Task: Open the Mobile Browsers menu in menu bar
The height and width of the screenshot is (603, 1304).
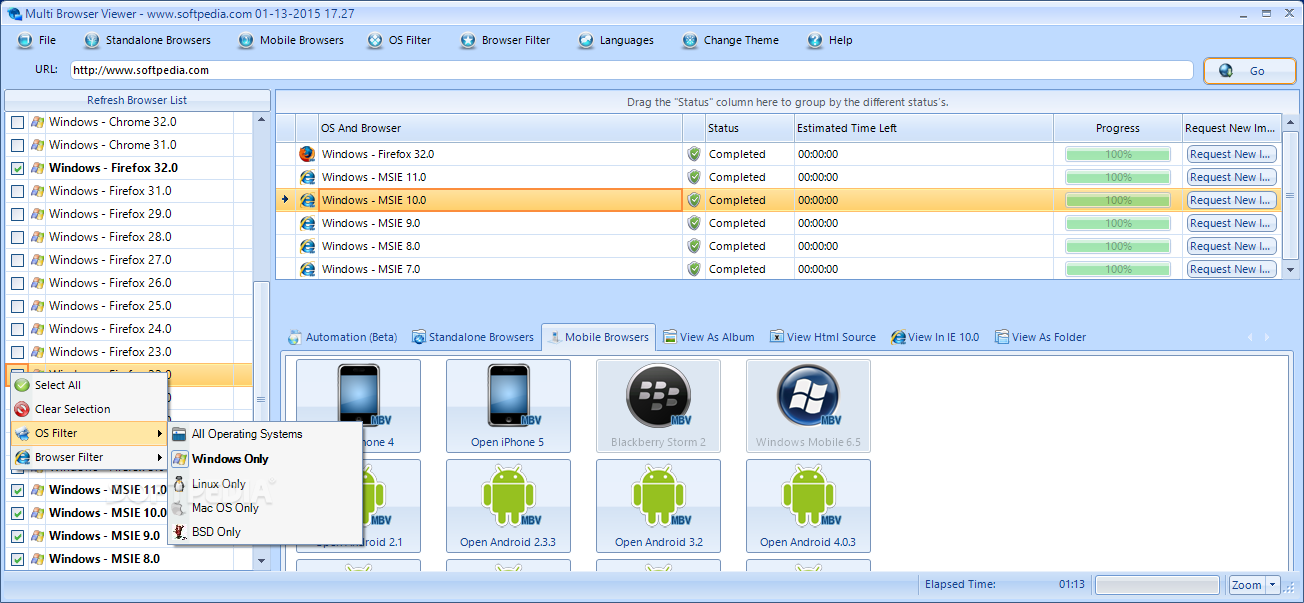Action: tap(291, 41)
